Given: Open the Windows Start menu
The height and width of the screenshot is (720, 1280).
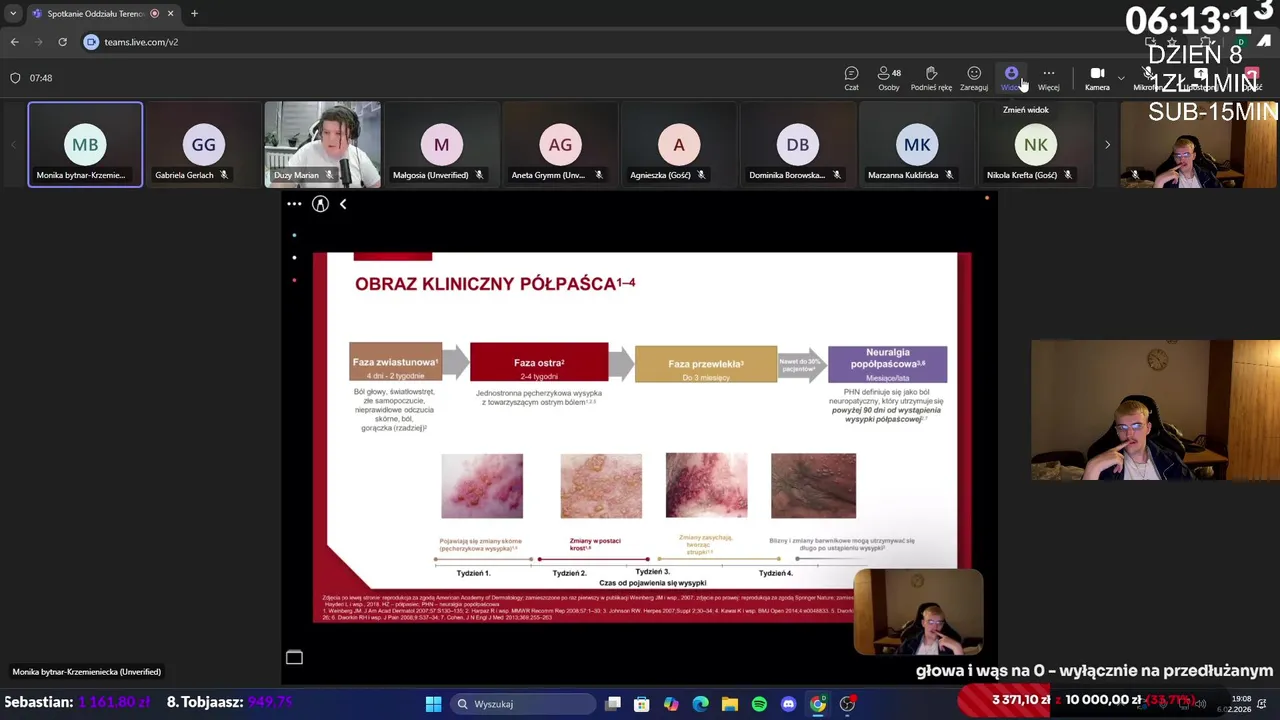Looking at the screenshot, I should tap(433, 704).
